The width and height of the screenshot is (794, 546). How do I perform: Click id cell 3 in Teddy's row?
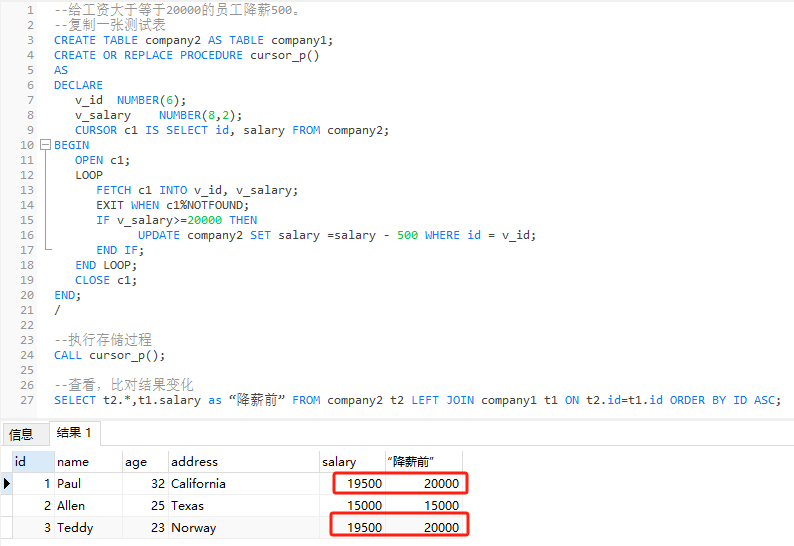[33, 527]
